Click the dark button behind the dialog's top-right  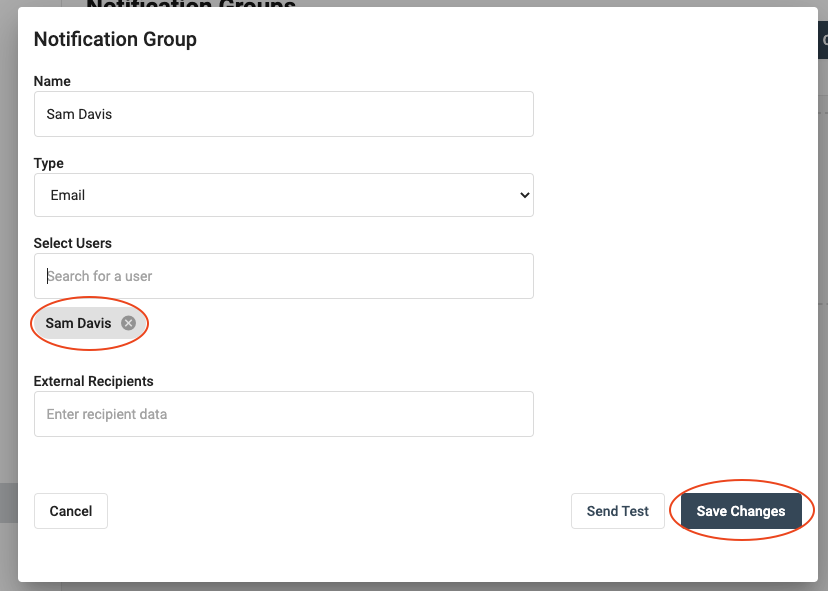pyautogui.click(x=823, y=40)
